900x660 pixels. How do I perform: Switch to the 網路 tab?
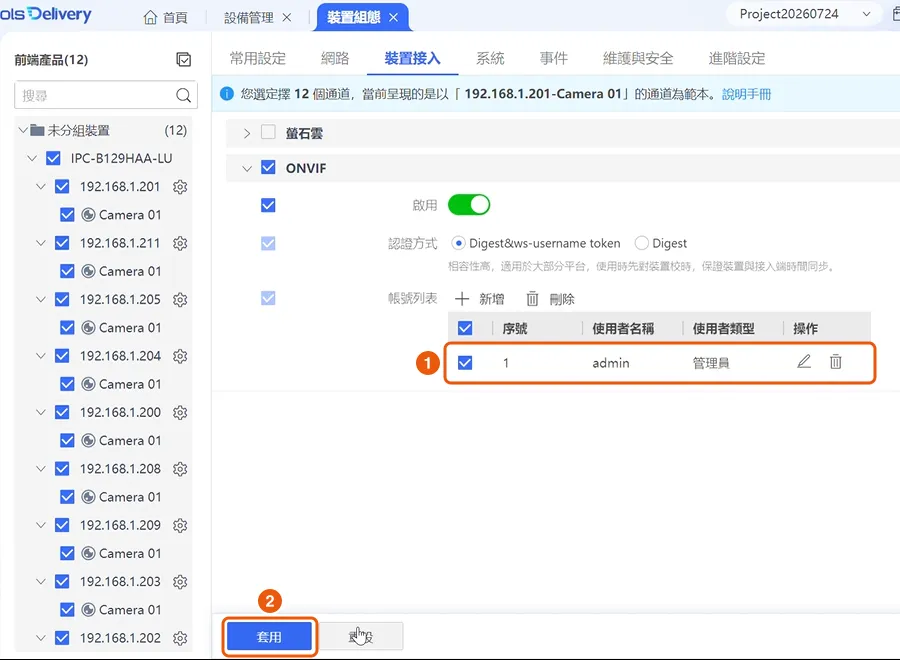335,59
